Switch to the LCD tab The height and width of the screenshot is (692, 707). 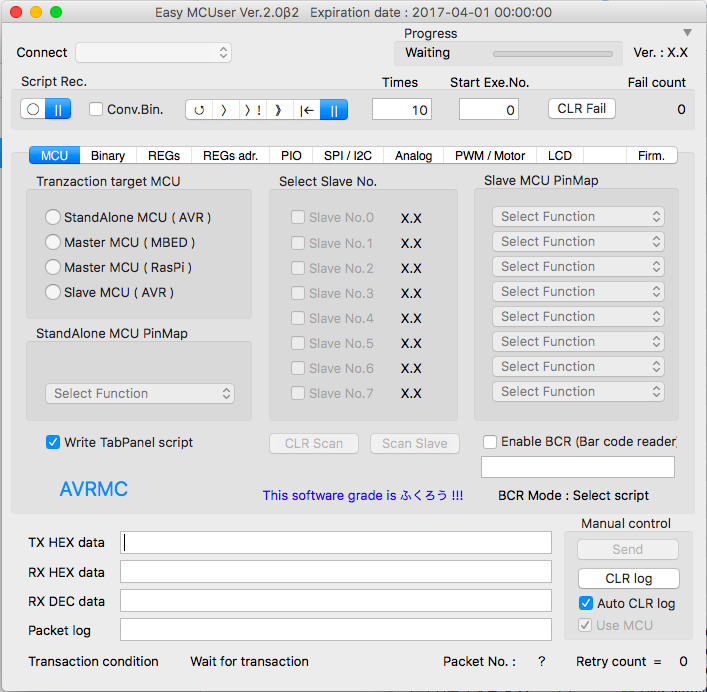pyautogui.click(x=560, y=156)
